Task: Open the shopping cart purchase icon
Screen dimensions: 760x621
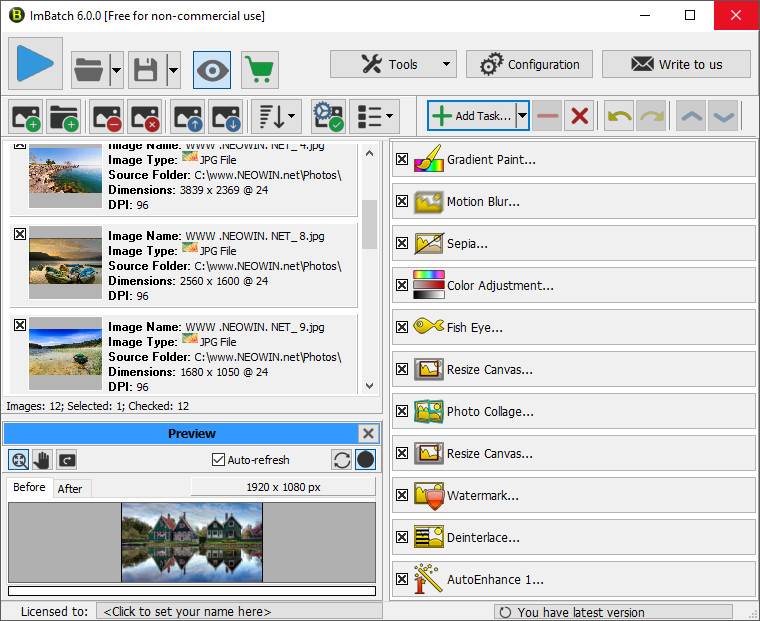Action: click(x=260, y=70)
